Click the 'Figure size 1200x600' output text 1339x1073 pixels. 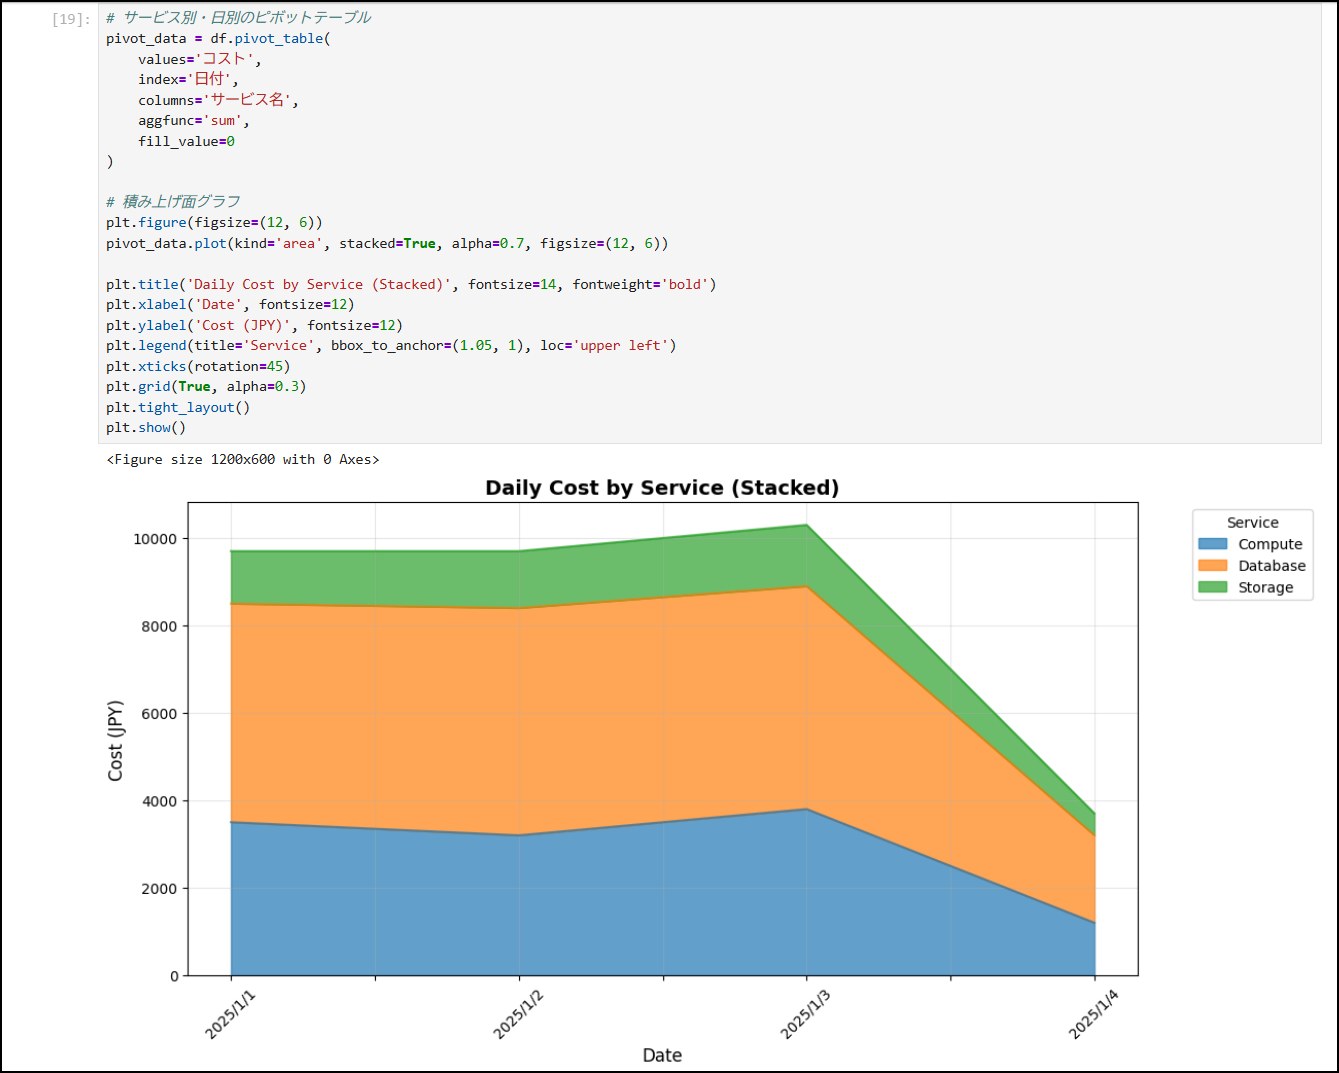click(242, 460)
